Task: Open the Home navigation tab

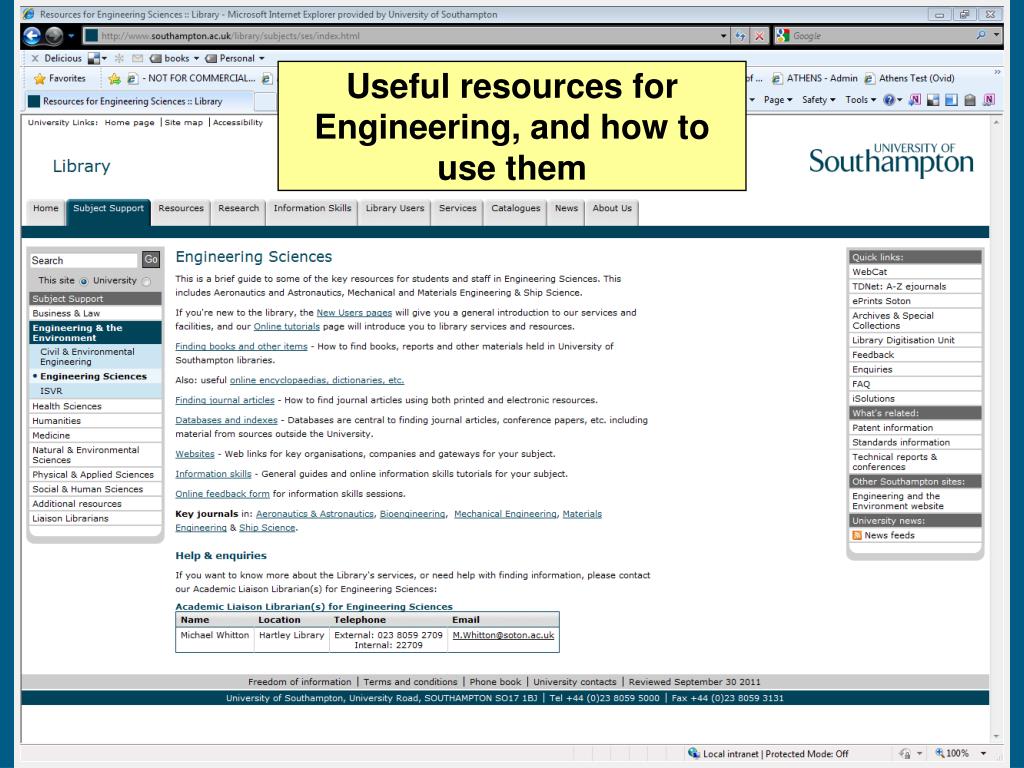Action: click(46, 212)
